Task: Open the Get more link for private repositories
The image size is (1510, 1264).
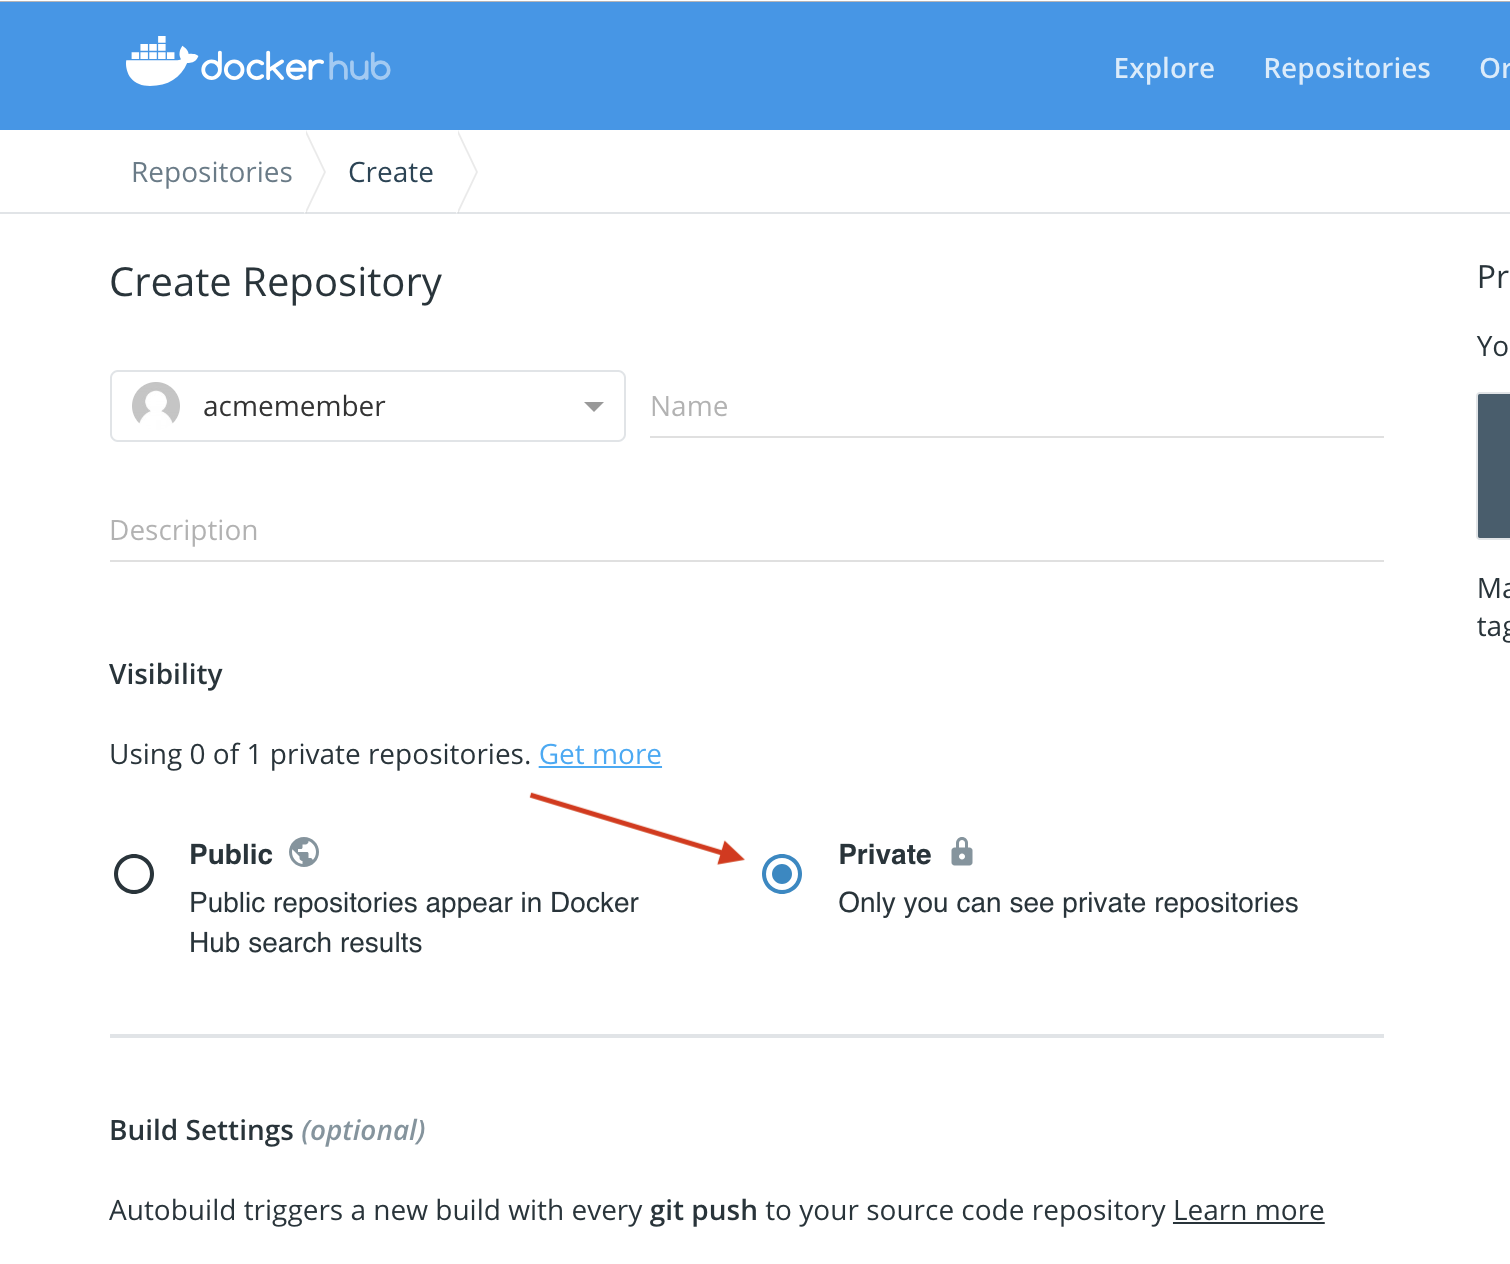Action: point(600,754)
